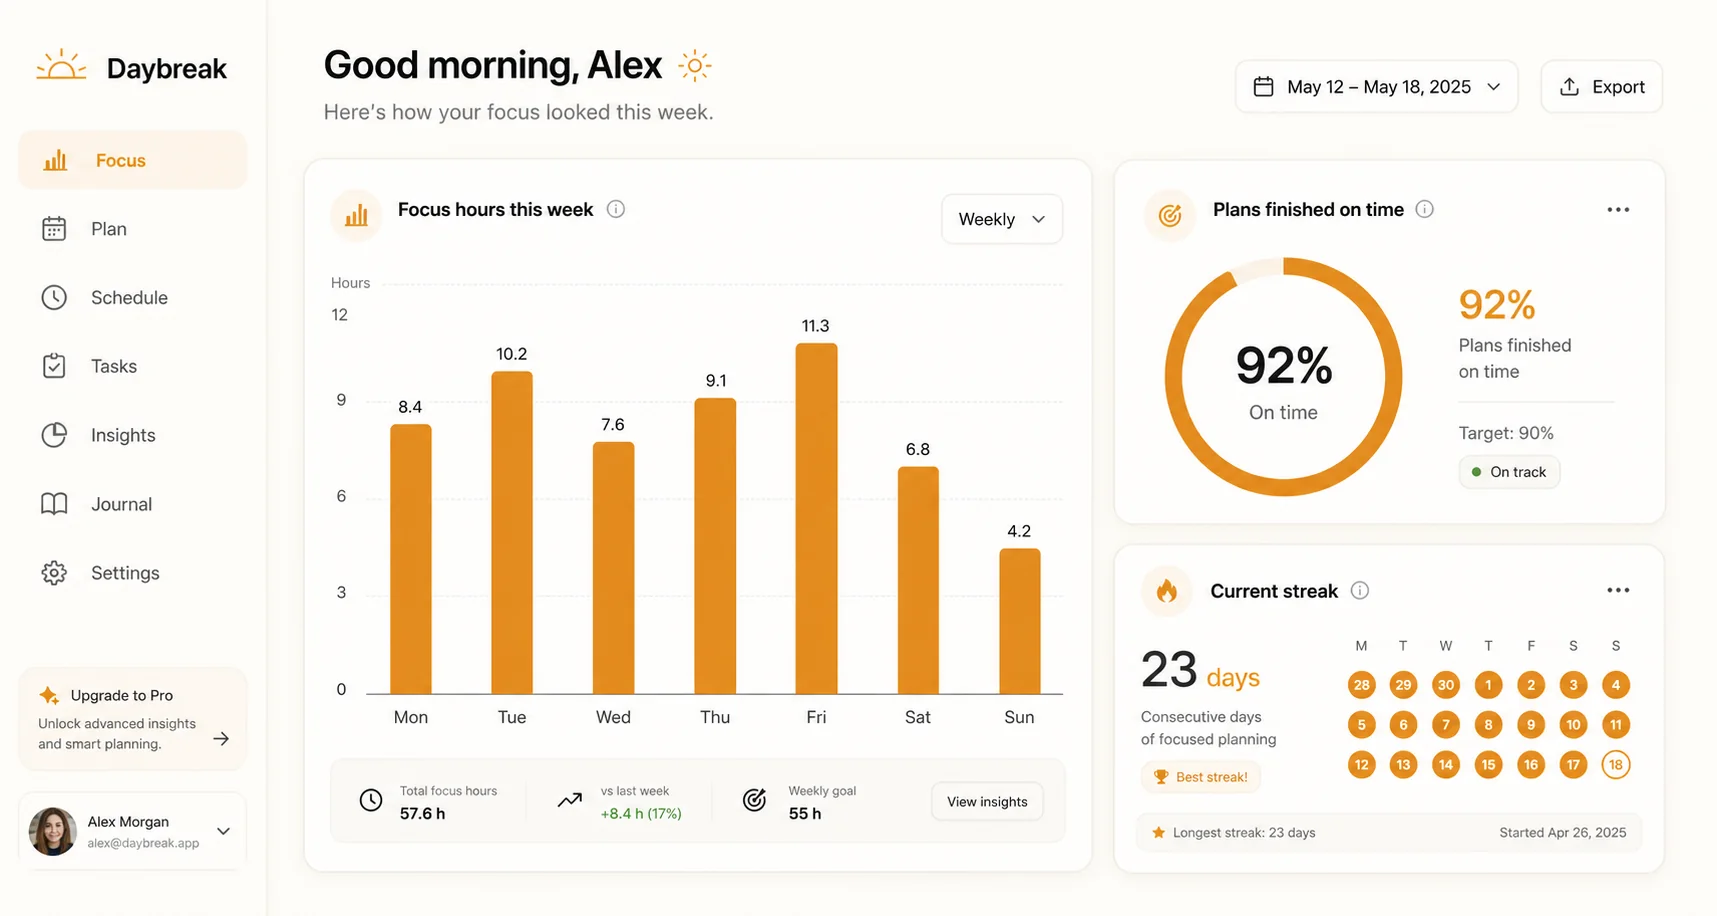Click the flame icon in Current streak

click(x=1167, y=591)
